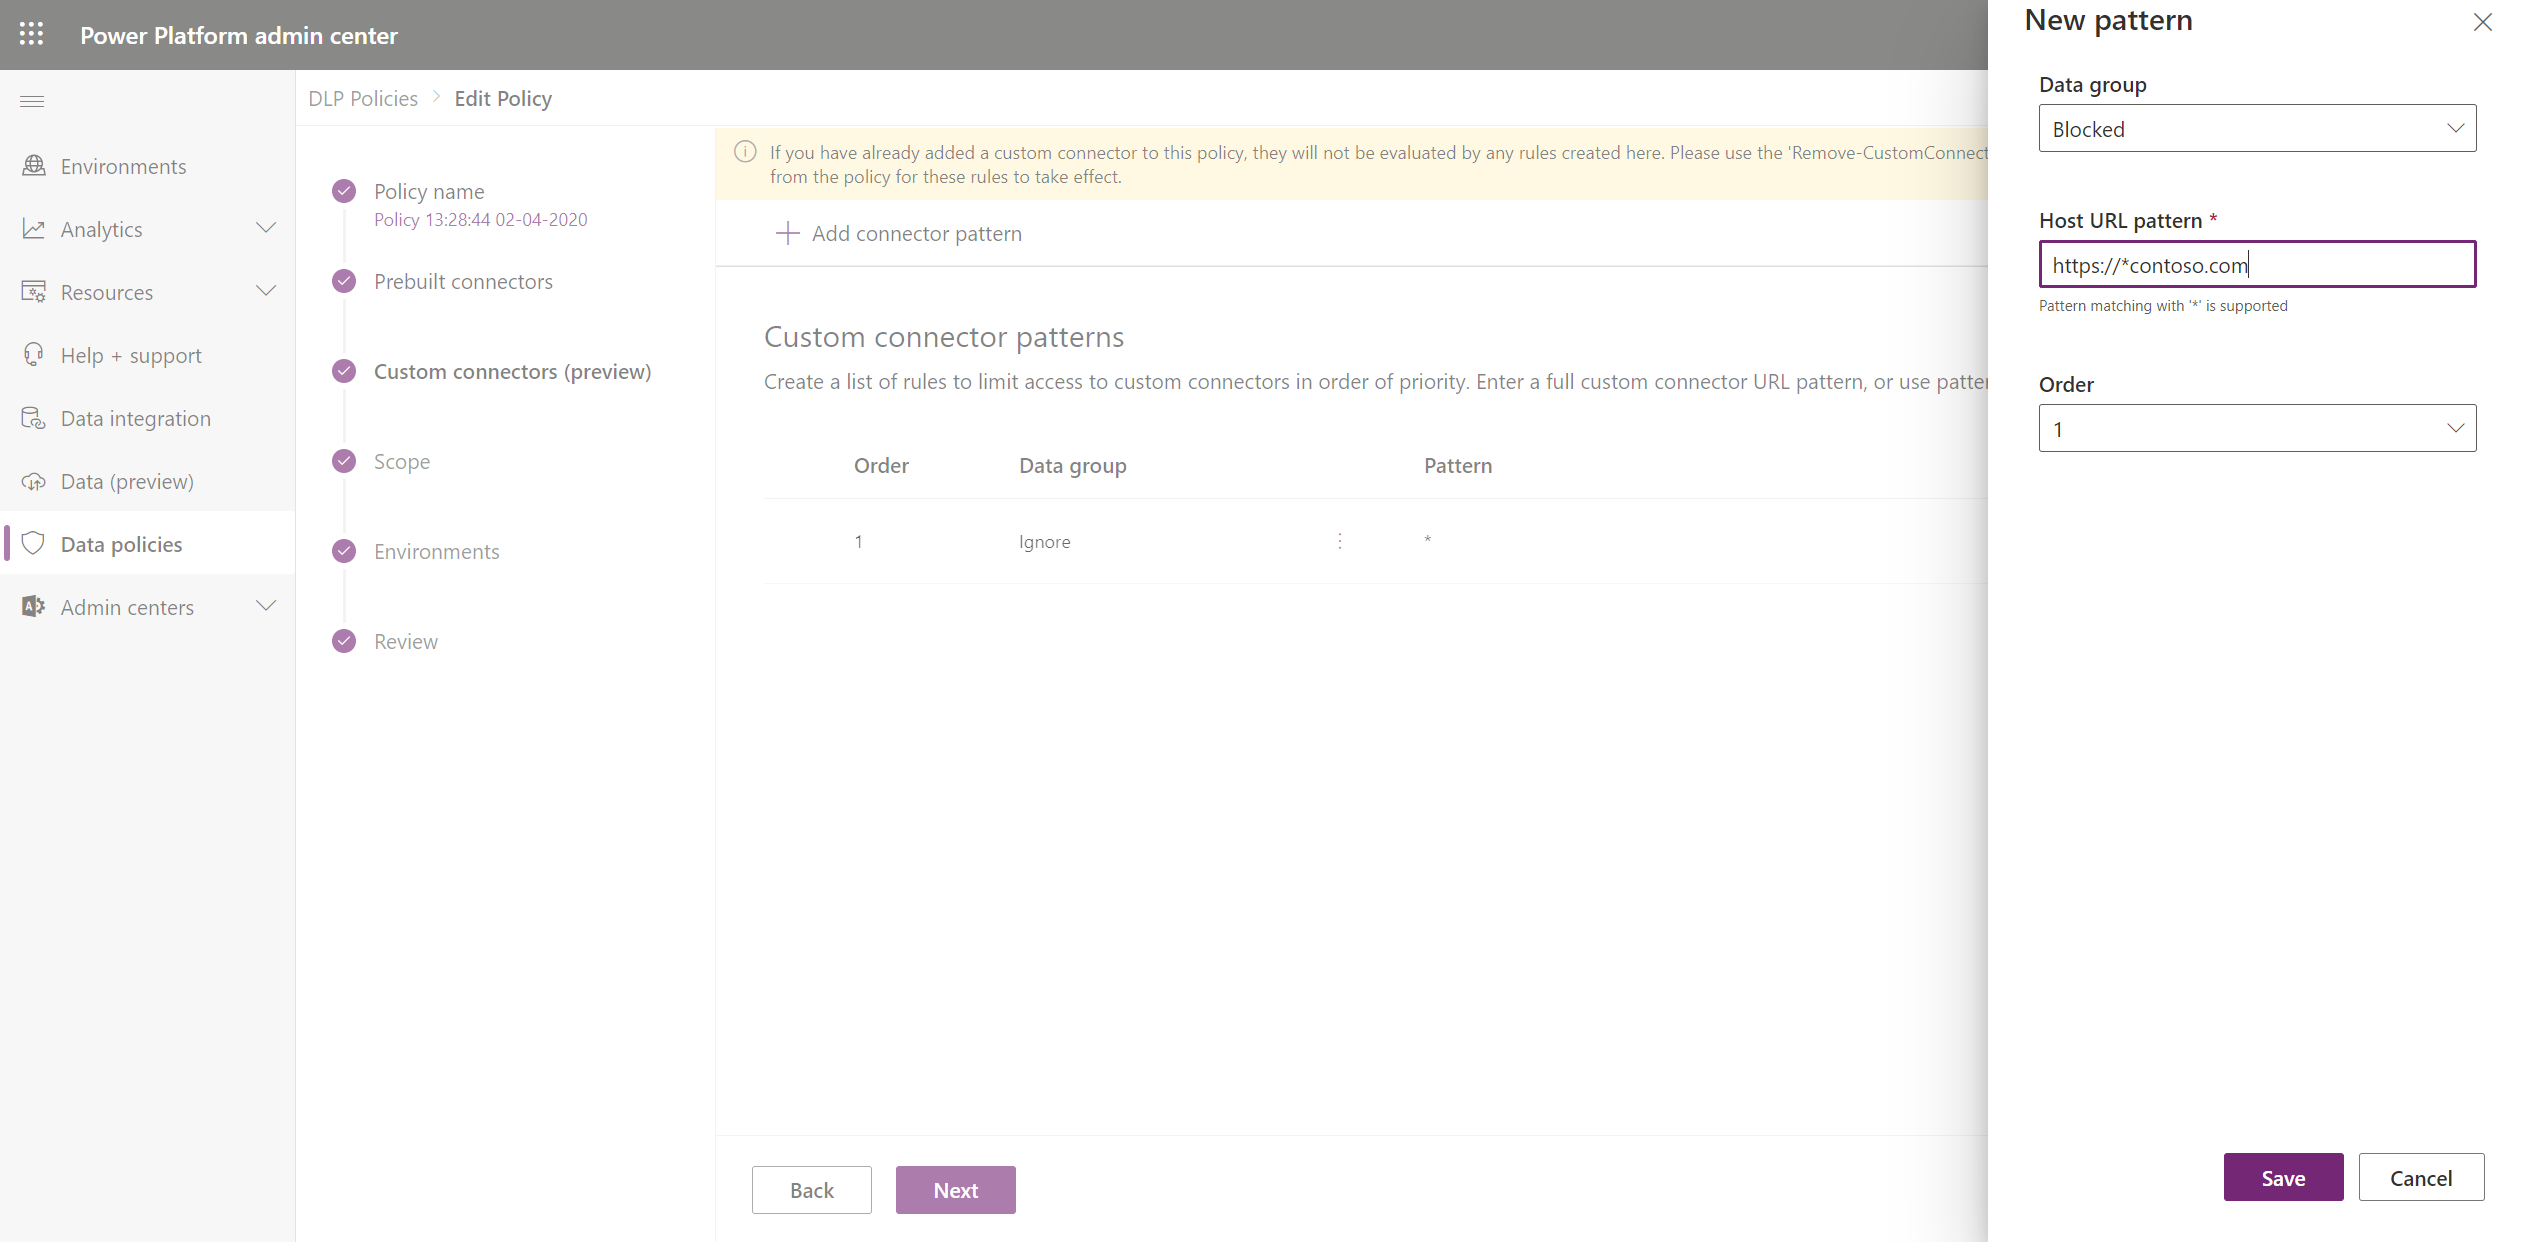Select the Prebuilt connectors step circle
Image resolution: width=2526 pixels, height=1242 pixels.
(x=344, y=281)
